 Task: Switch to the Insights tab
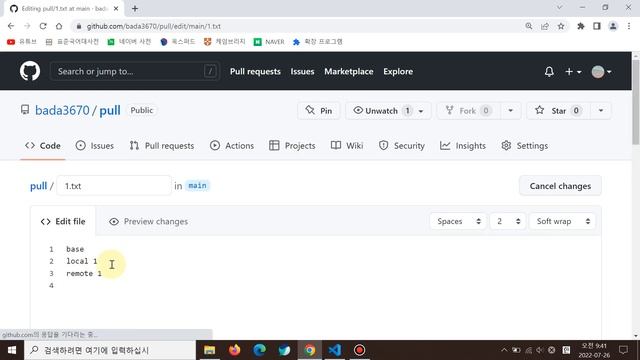[x=463, y=146]
